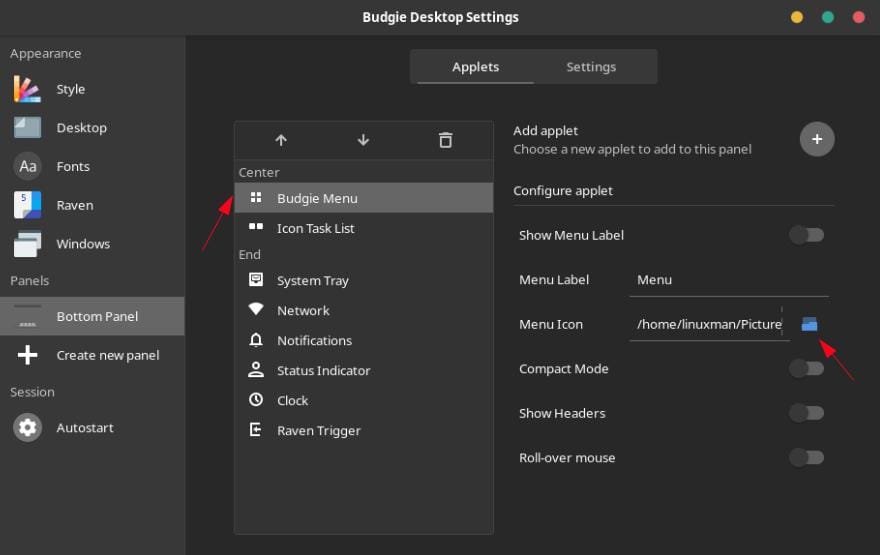Select Bottom Panel in sidebar
This screenshot has height=555, width=880.
tap(92, 316)
